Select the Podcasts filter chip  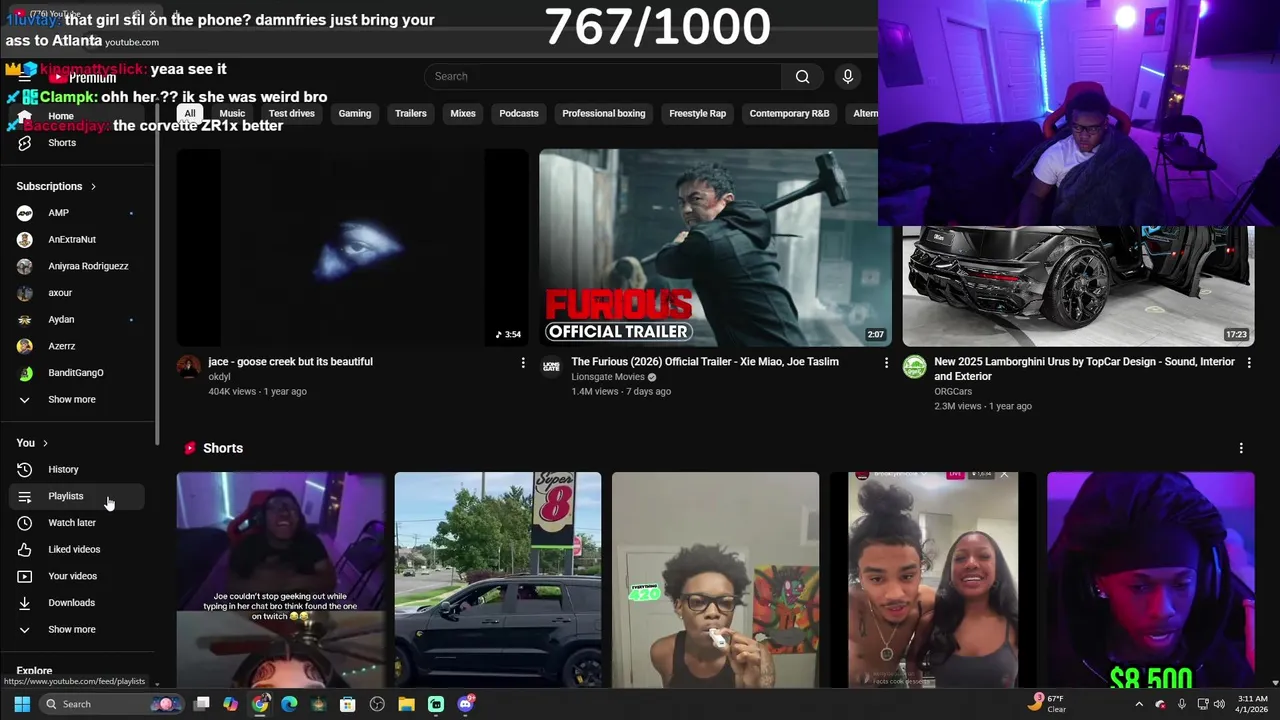click(519, 114)
